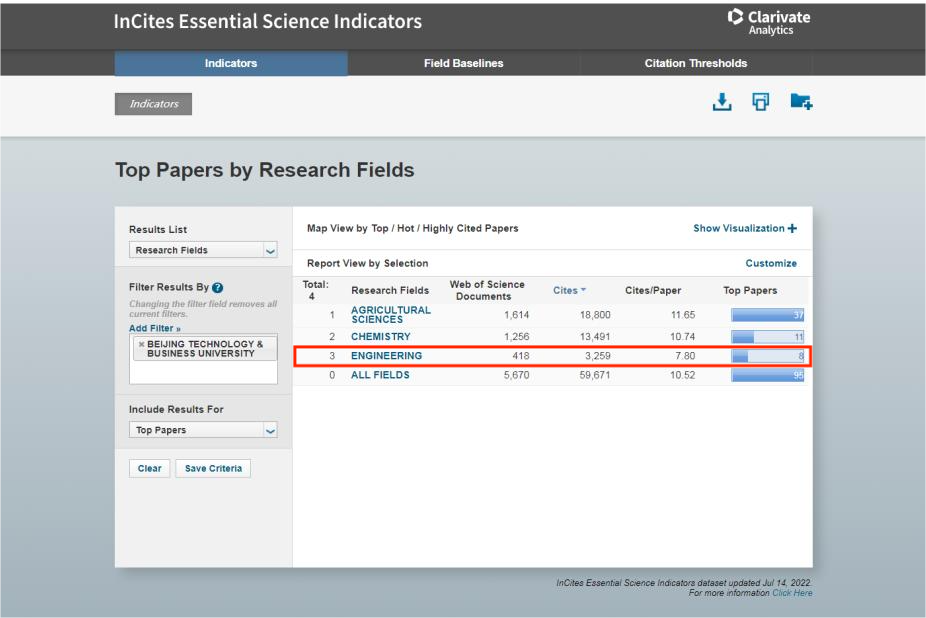
Task: Click the Clear button
Action: coord(148,469)
